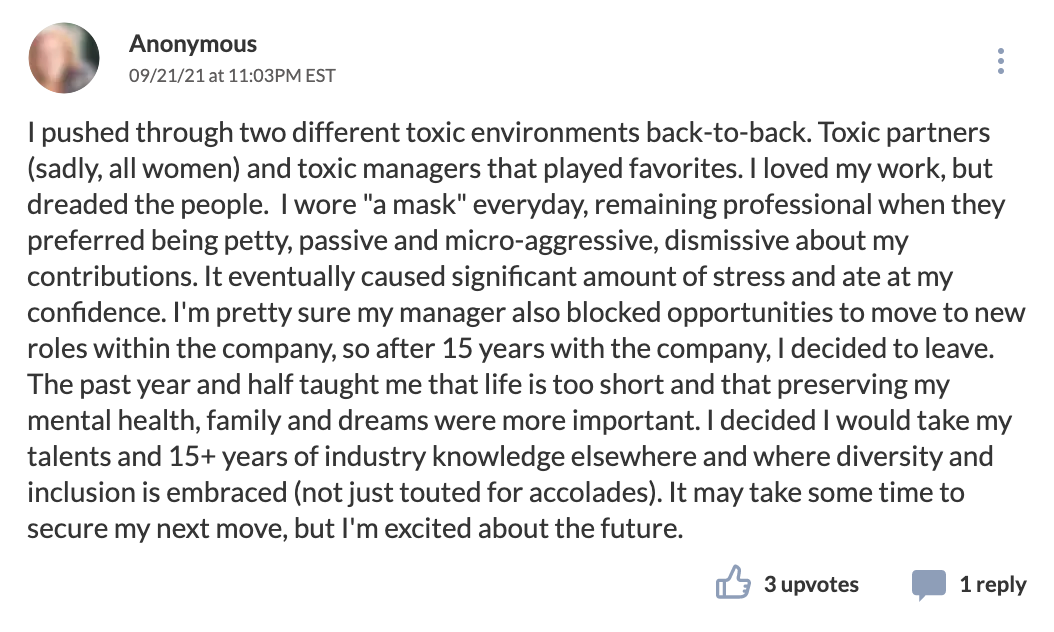Click the closing phrase "excited about the future"

pyautogui.click(x=530, y=528)
